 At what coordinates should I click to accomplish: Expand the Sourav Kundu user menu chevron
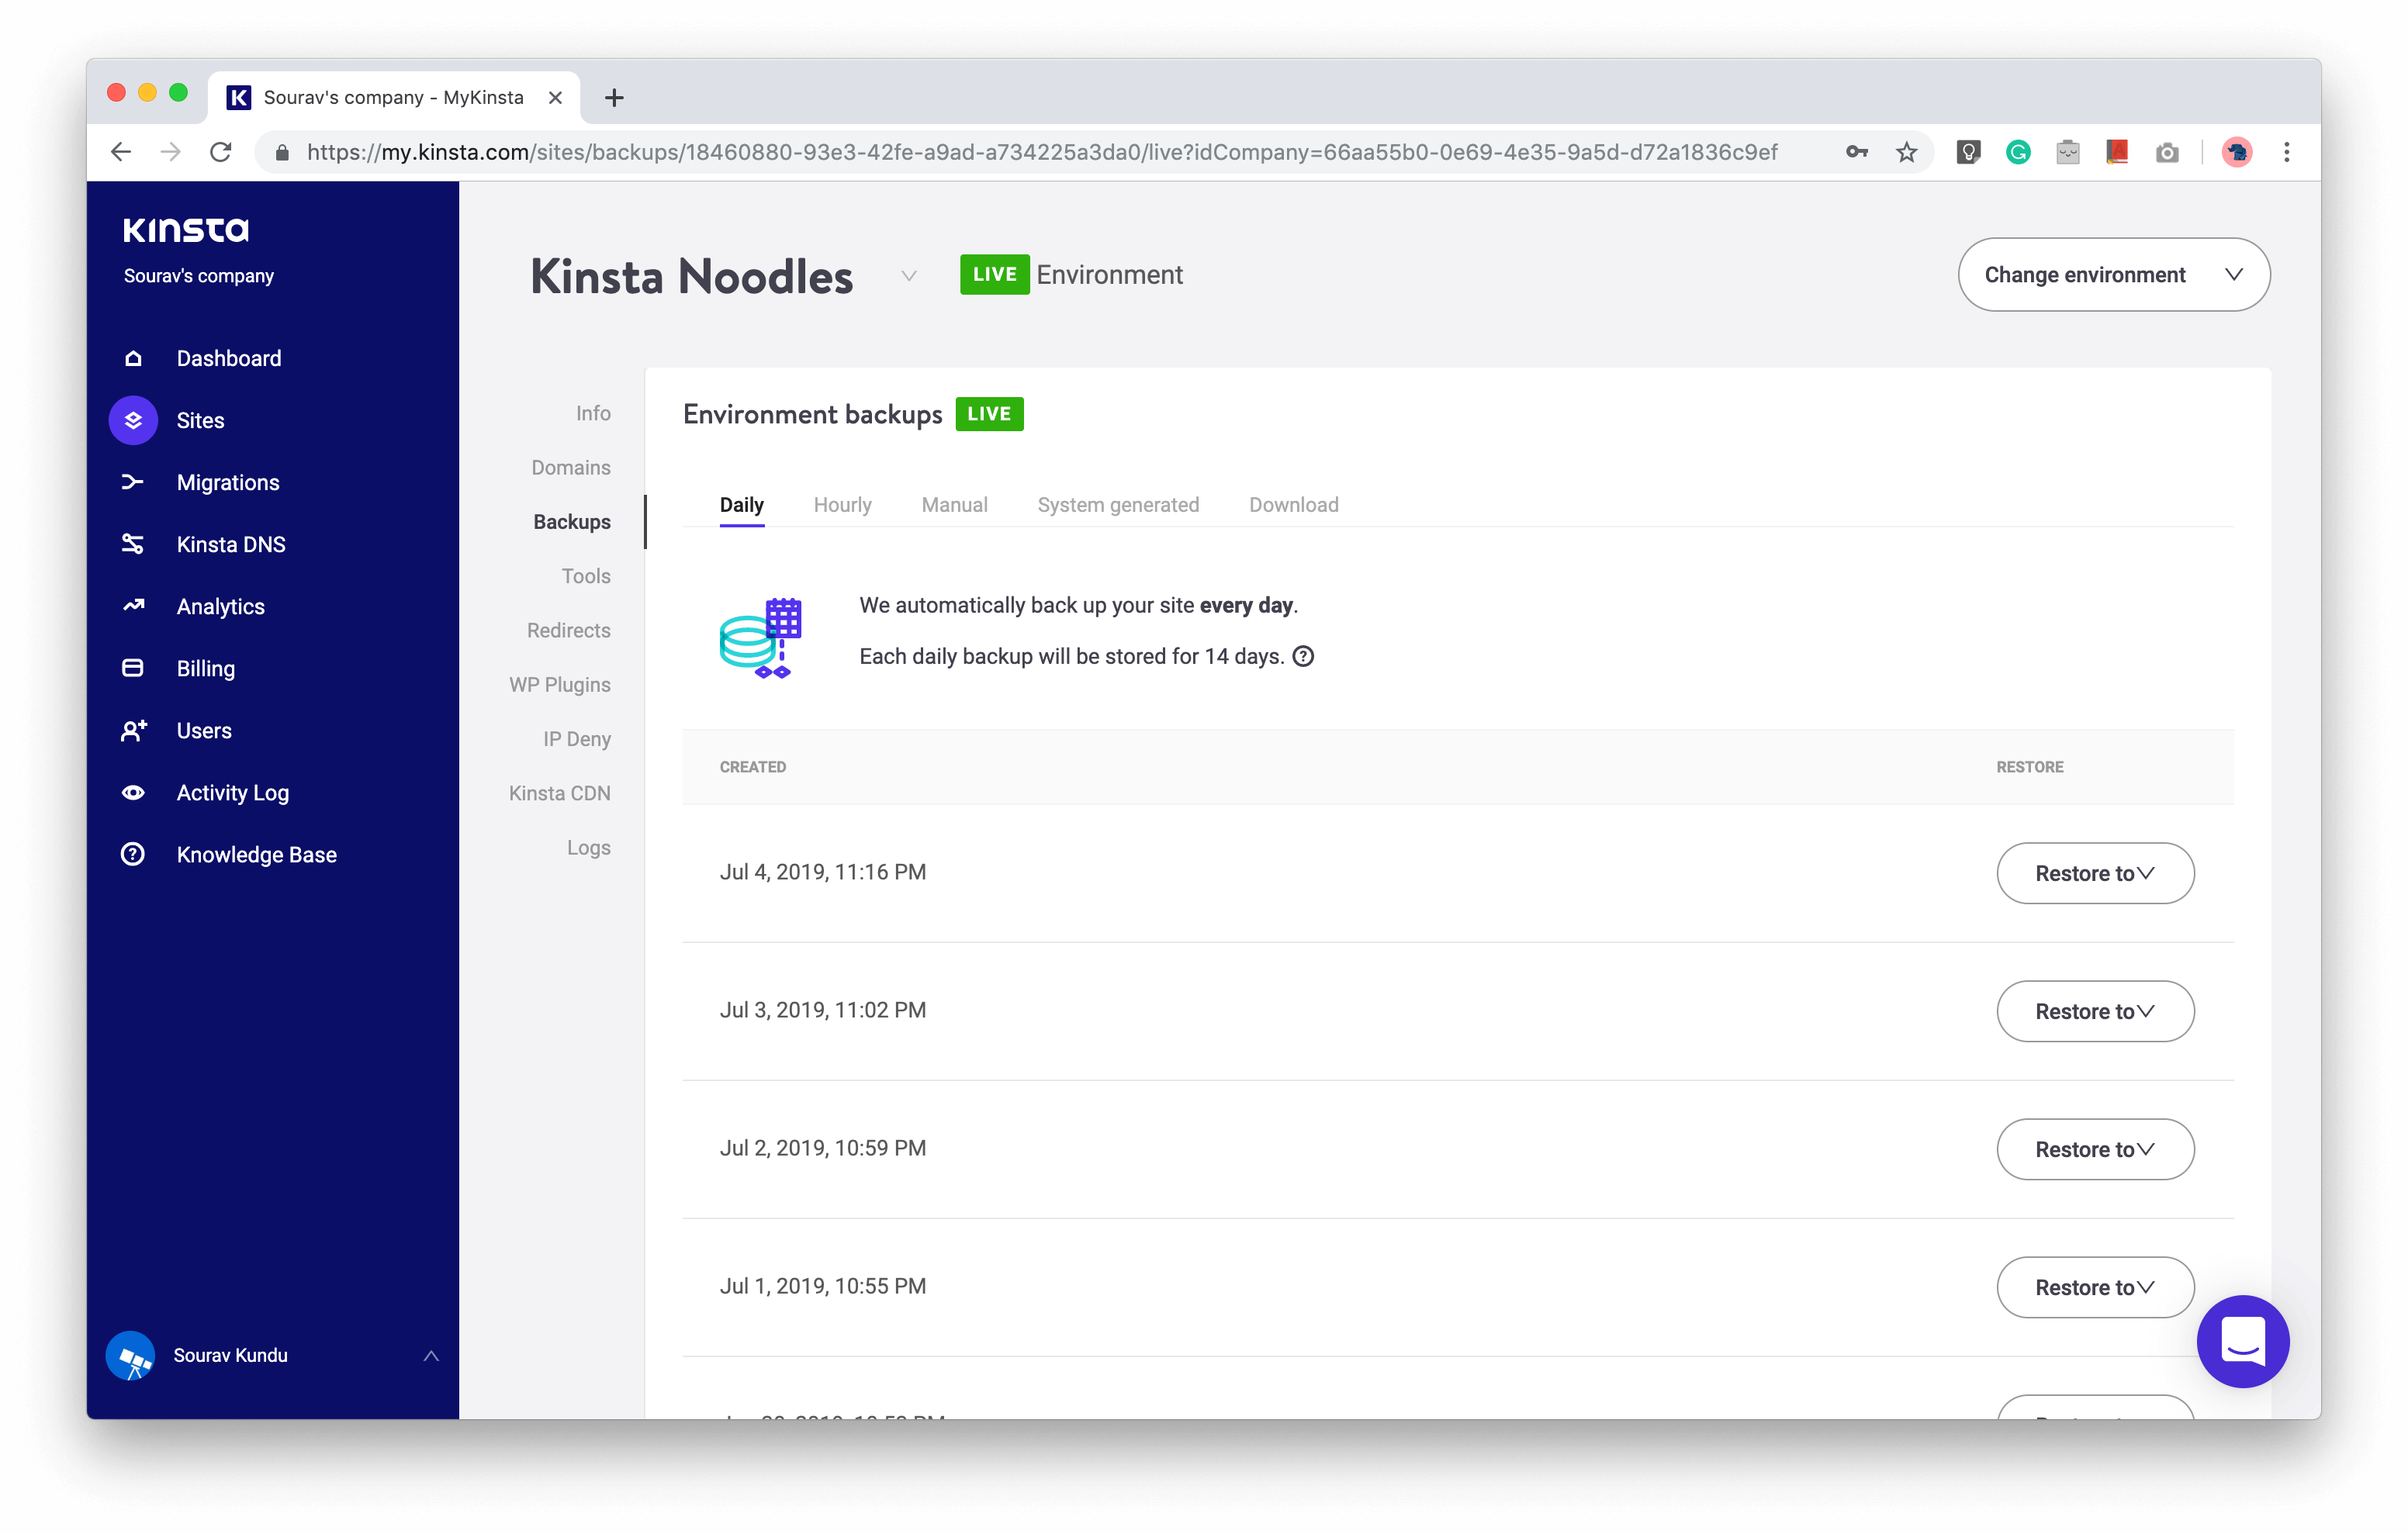[431, 1355]
